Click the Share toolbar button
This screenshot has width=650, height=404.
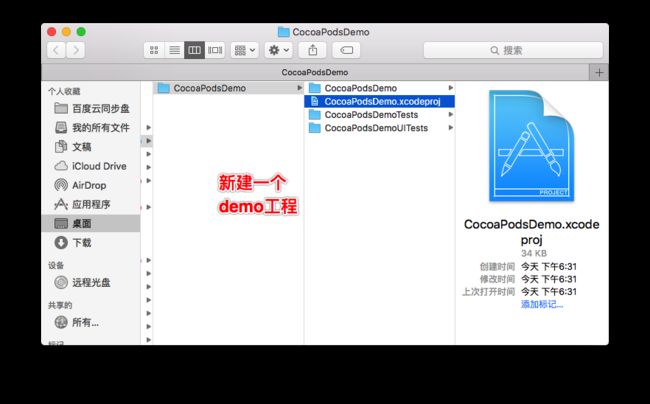tap(313, 51)
